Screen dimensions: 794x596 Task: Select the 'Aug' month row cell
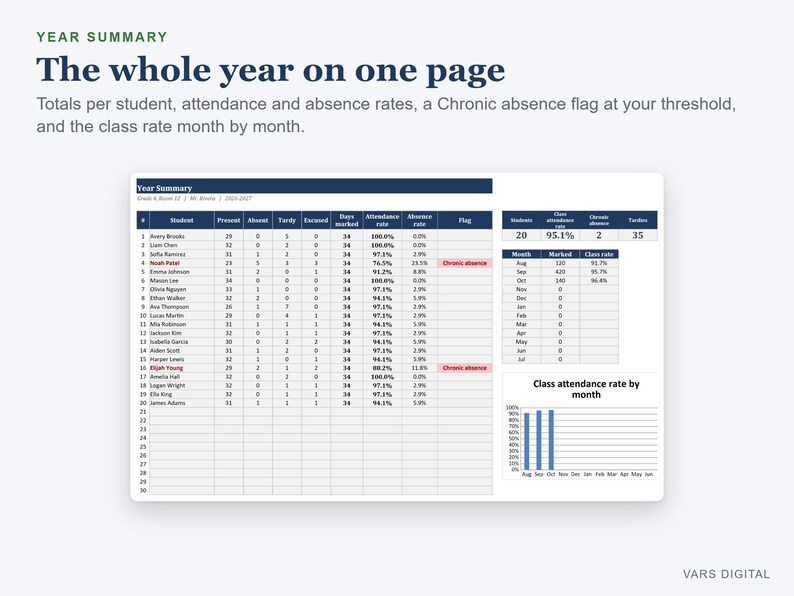tap(522, 263)
